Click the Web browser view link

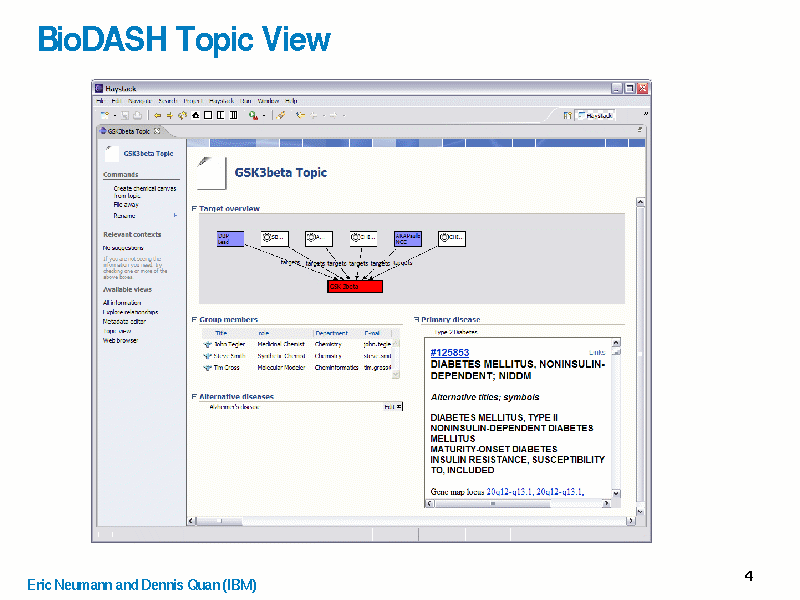click(x=120, y=340)
